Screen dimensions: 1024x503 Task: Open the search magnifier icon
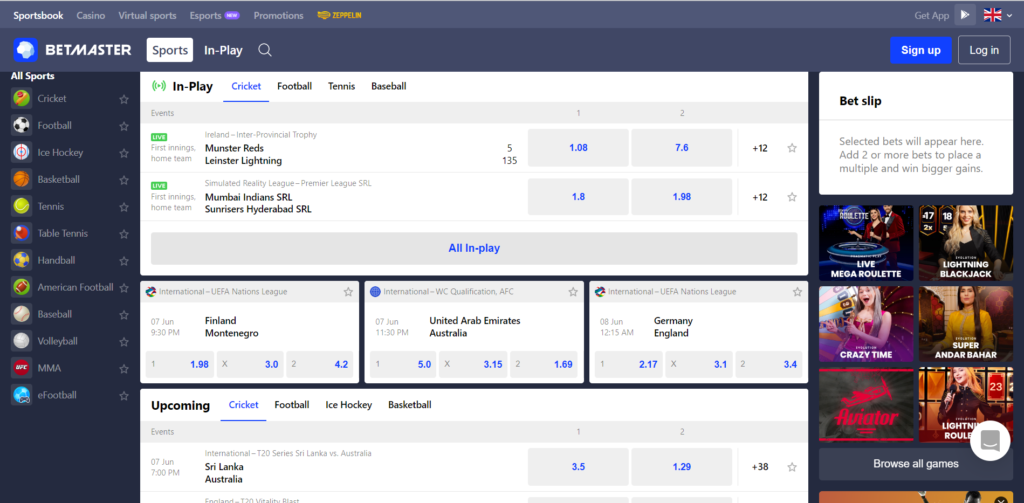click(264, 50)
